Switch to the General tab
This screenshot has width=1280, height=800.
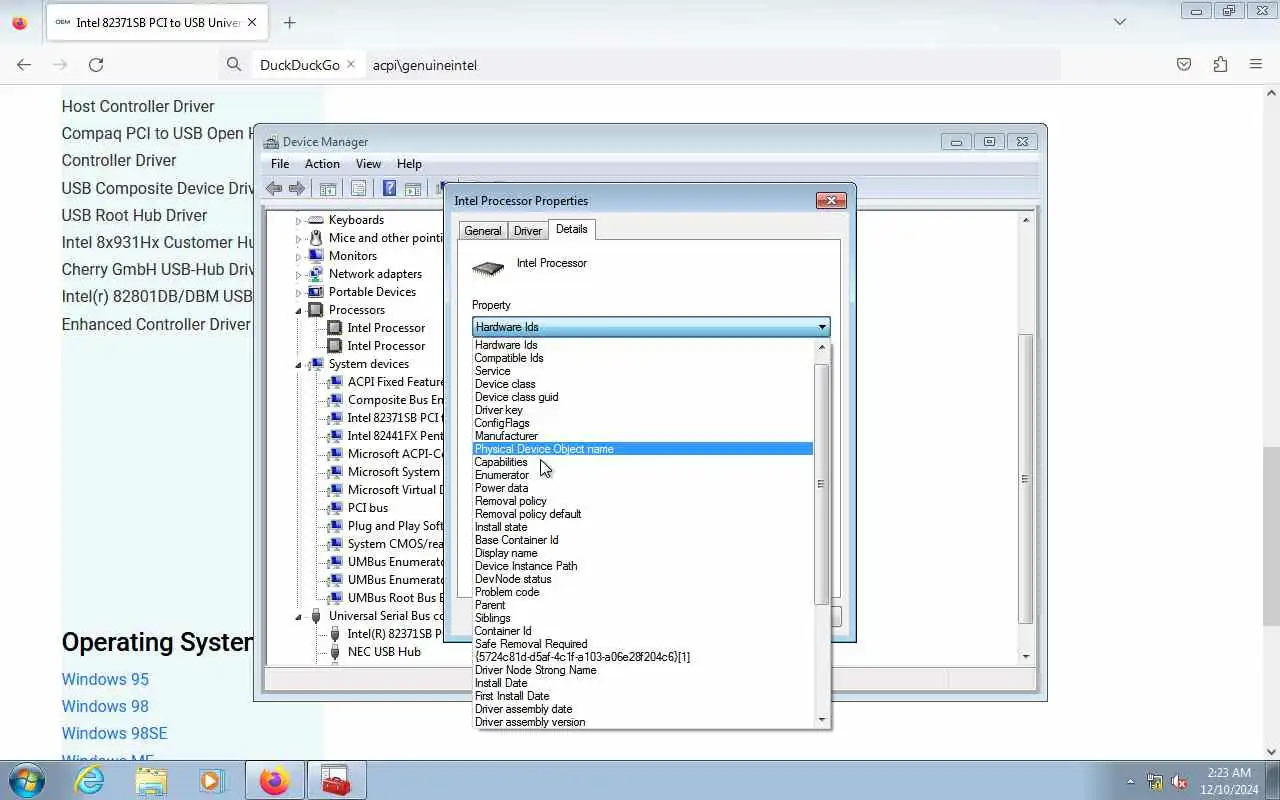tap(483, 231)
